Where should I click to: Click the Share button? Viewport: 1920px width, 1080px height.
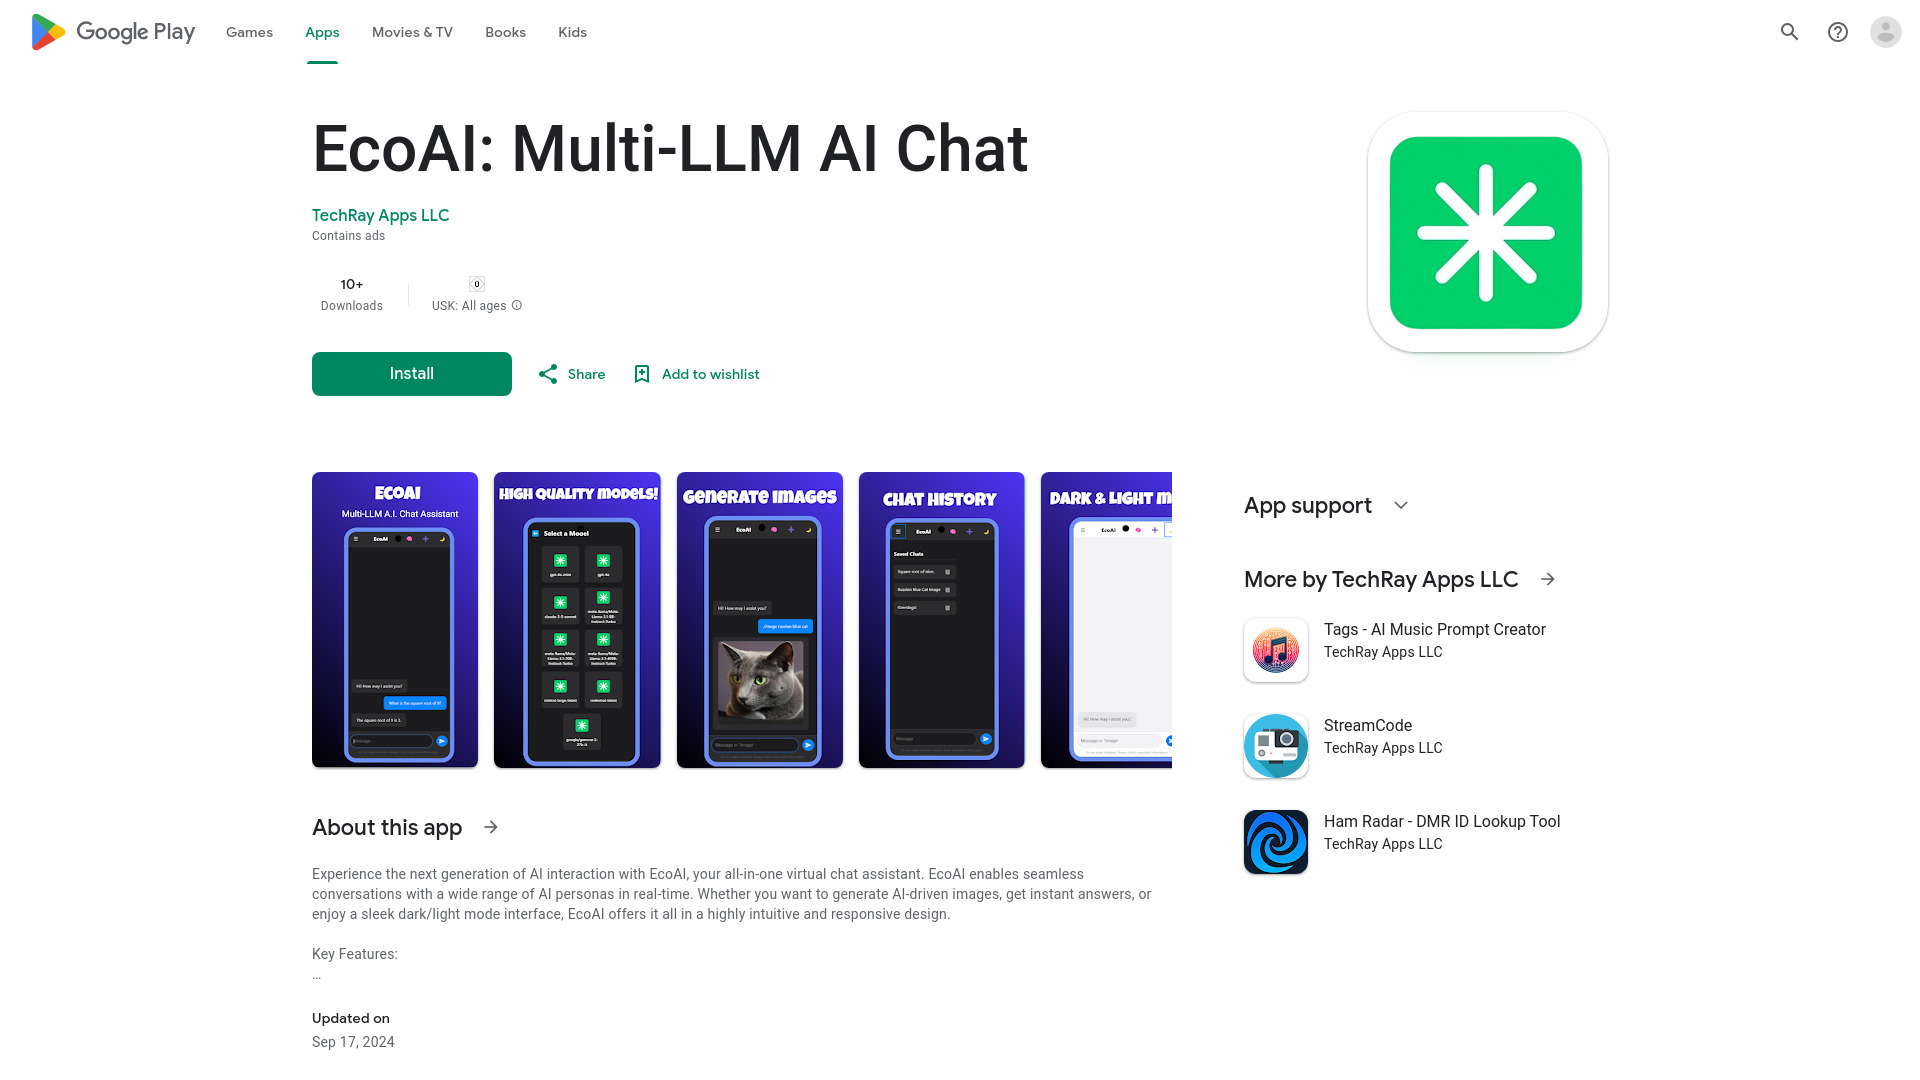570,373
